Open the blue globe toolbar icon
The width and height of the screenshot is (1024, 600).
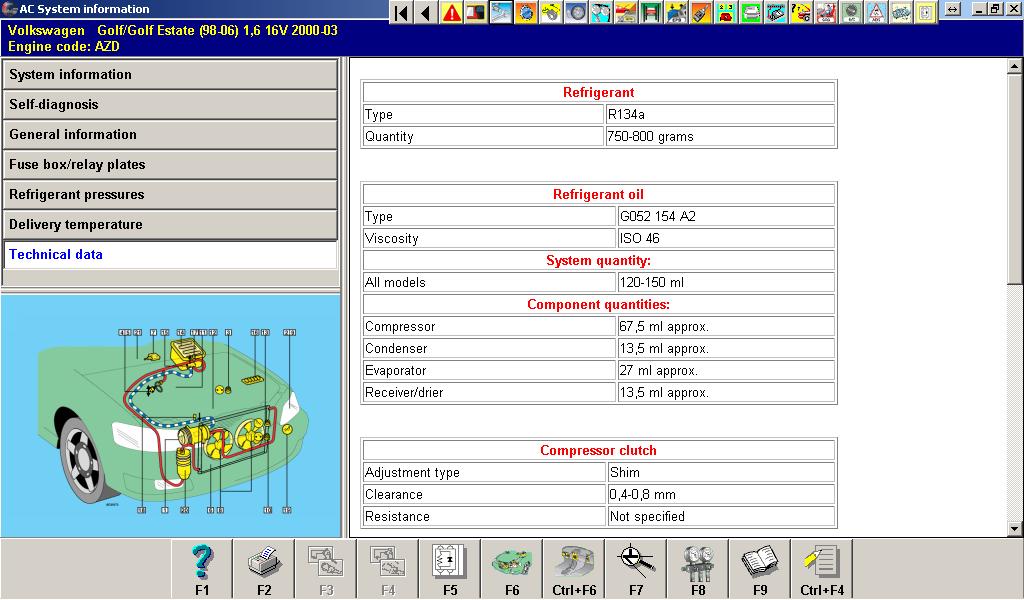[526, 12]
